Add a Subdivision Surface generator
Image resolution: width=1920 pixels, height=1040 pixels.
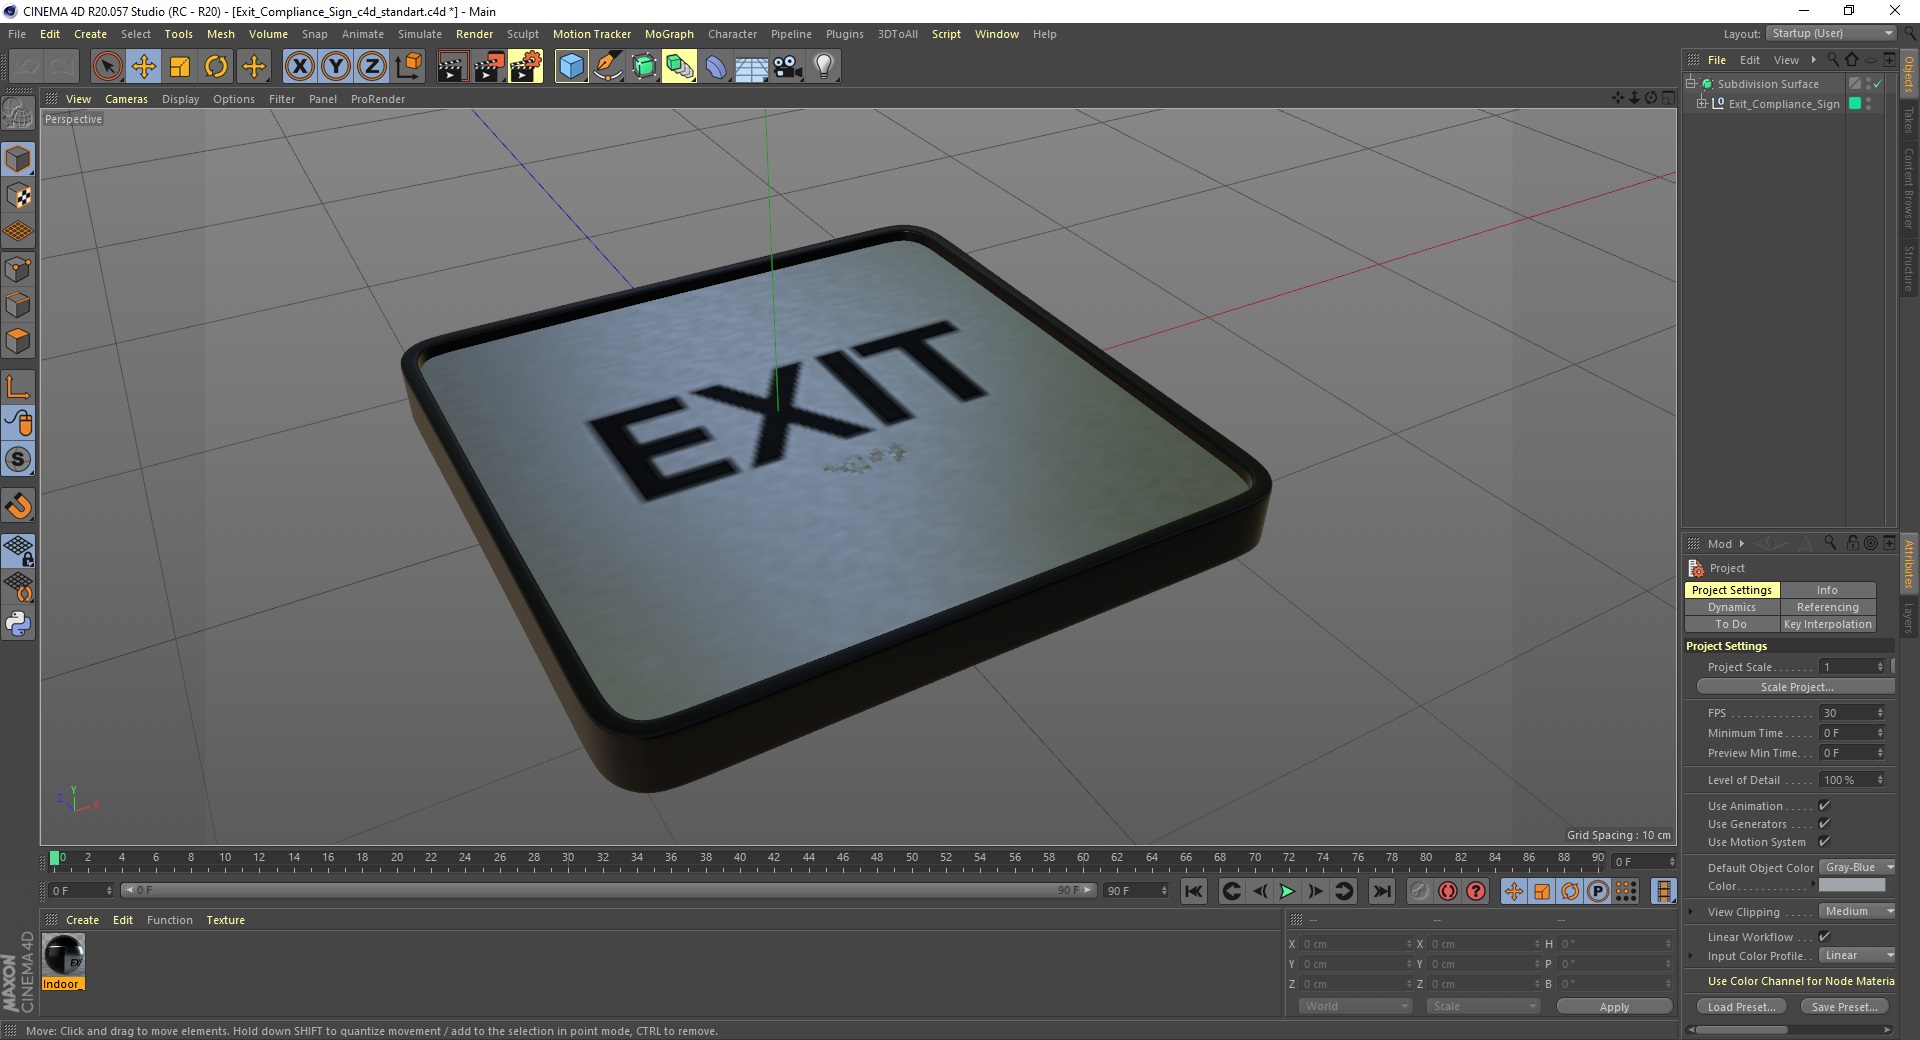[644, 67]
